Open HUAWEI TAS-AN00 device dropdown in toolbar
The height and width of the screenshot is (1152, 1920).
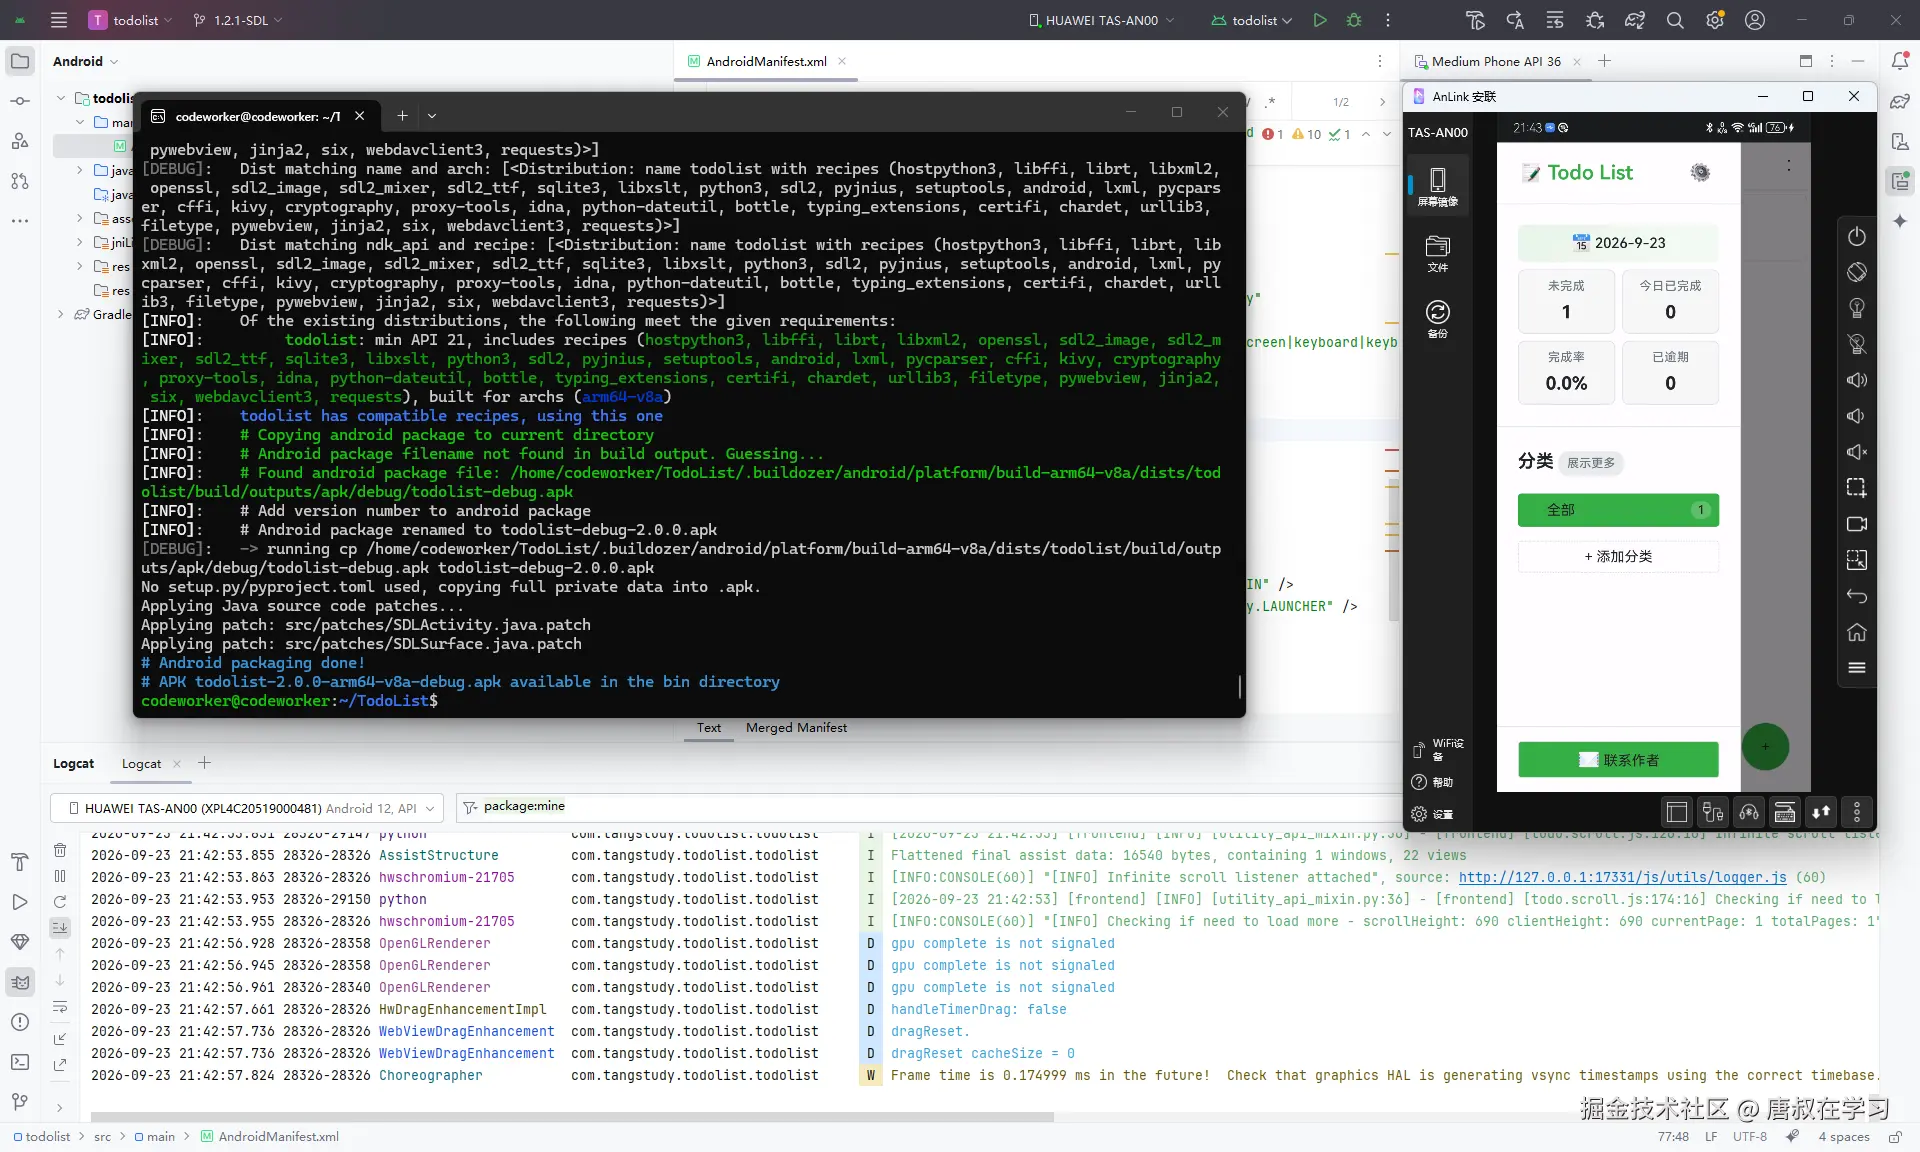pos(1101,20)
